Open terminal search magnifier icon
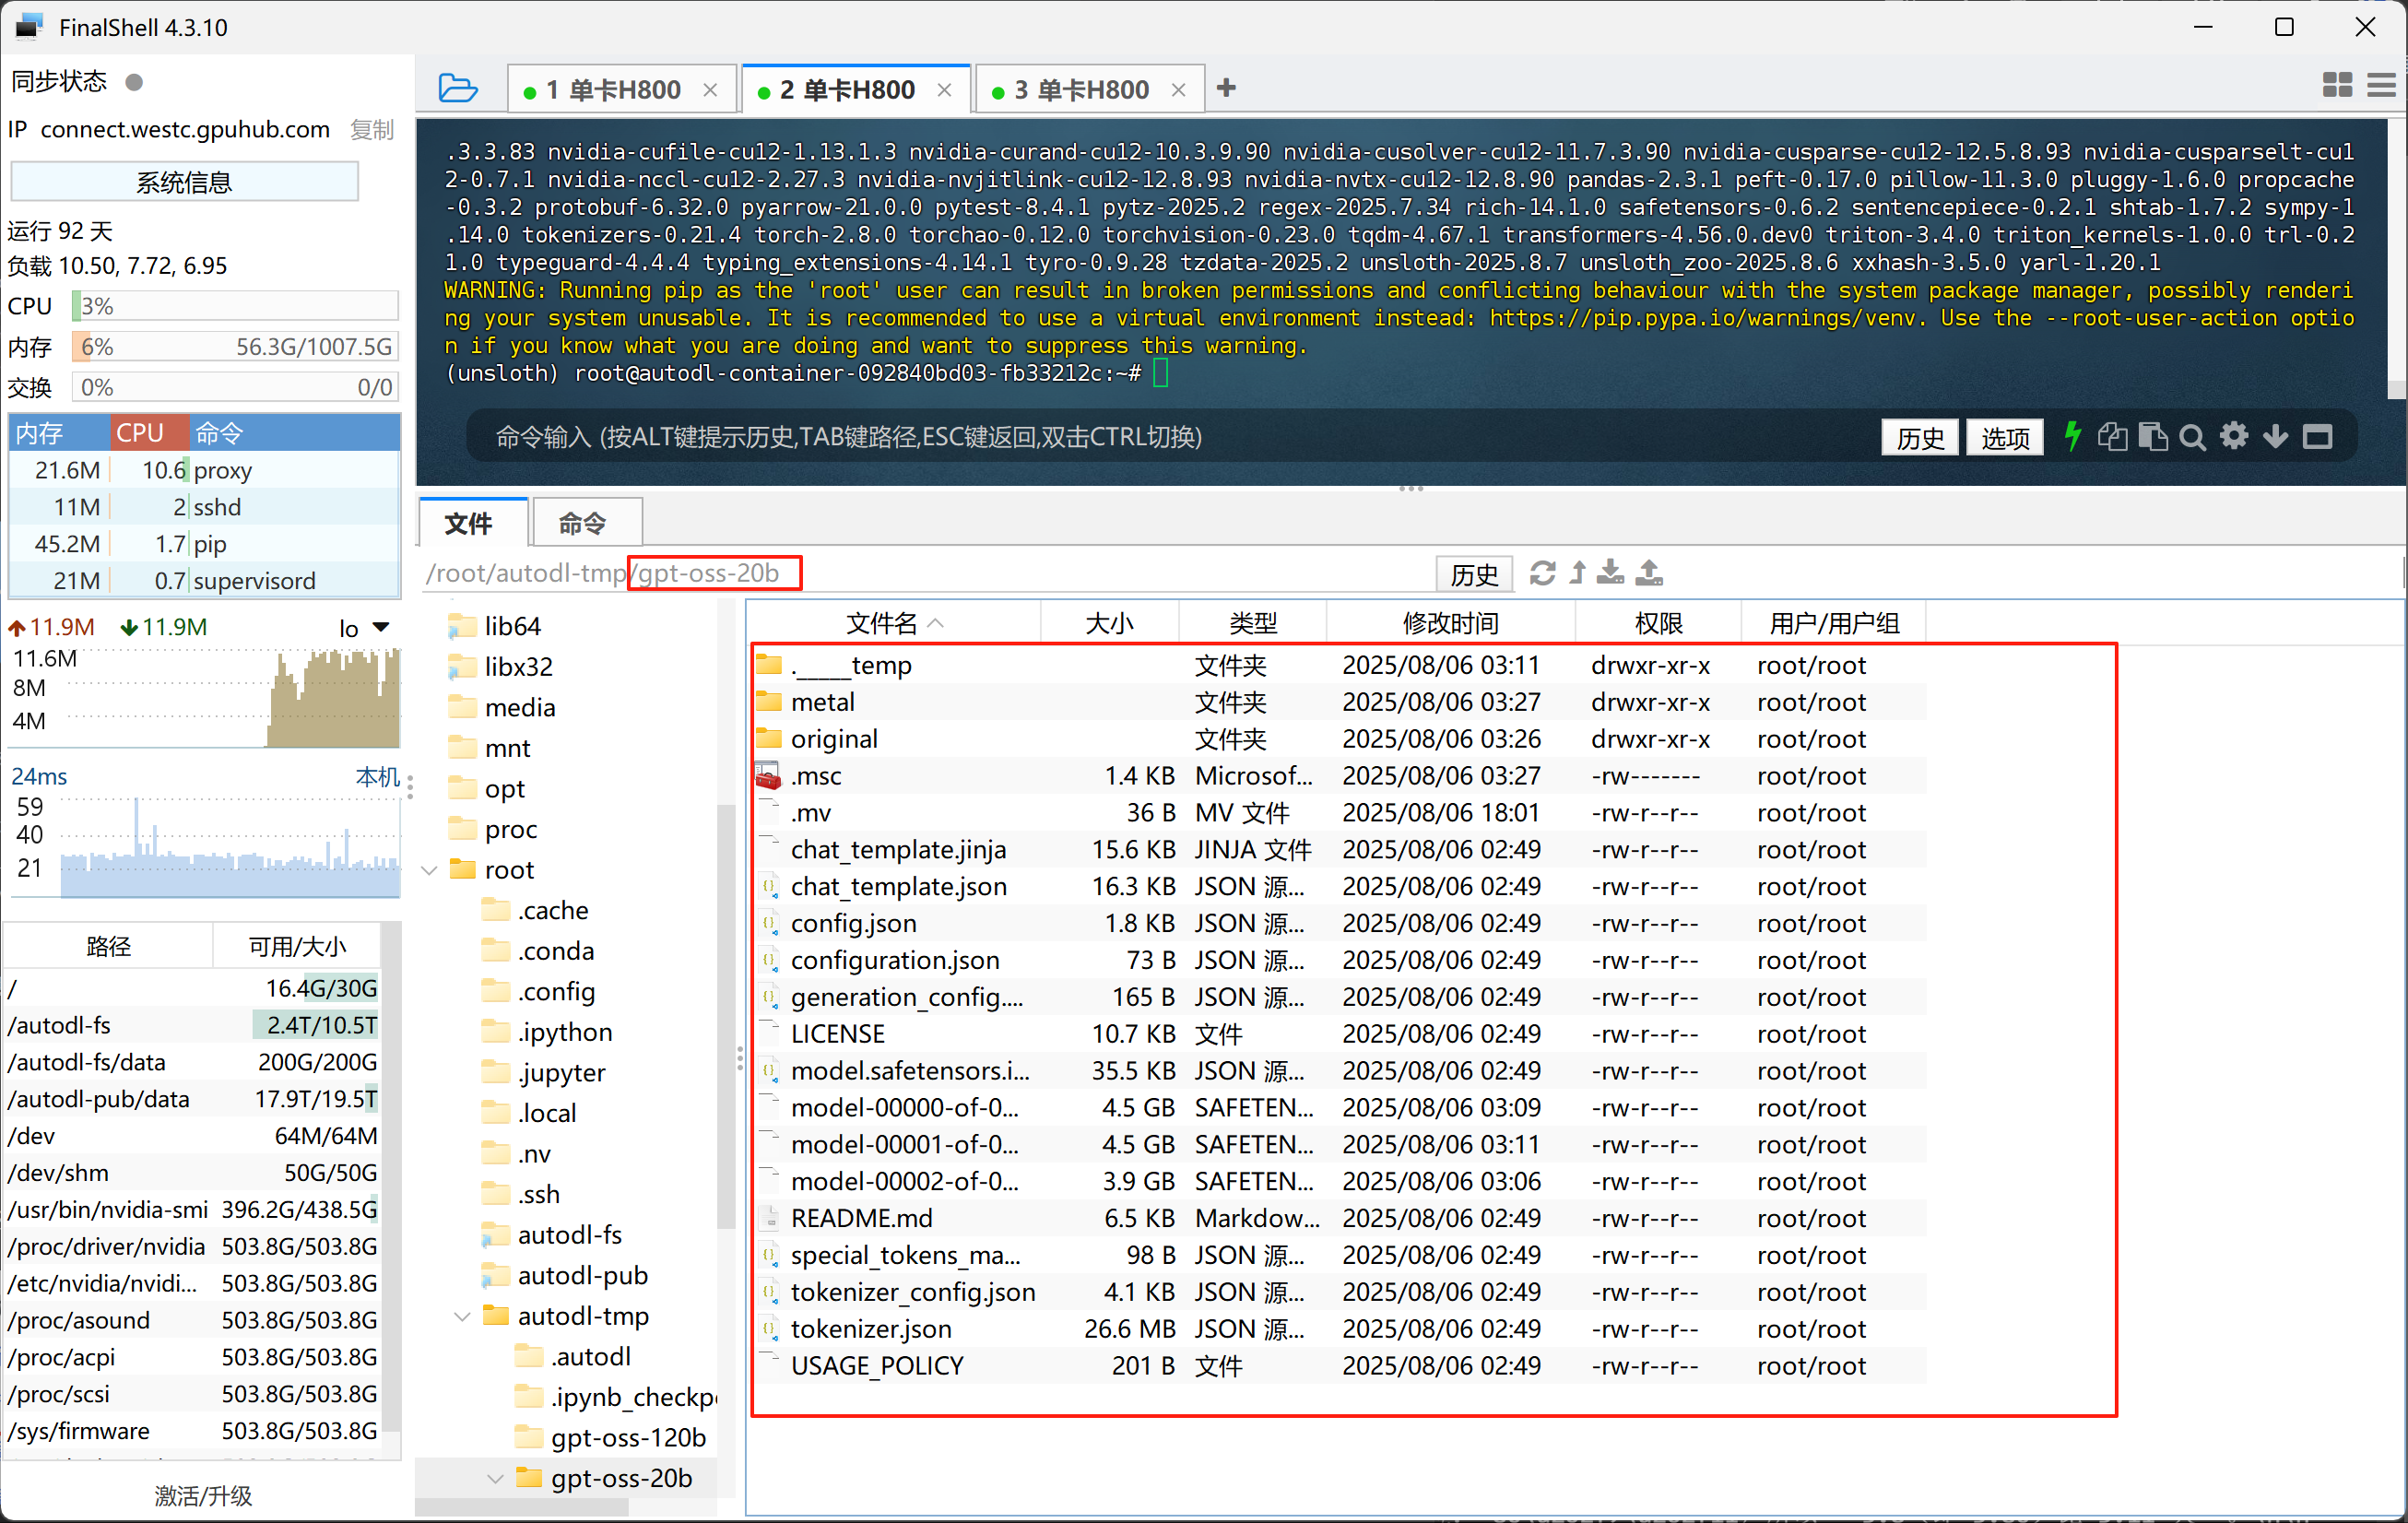Viewport: 2408px width, 1523px height. point(2192,437)
